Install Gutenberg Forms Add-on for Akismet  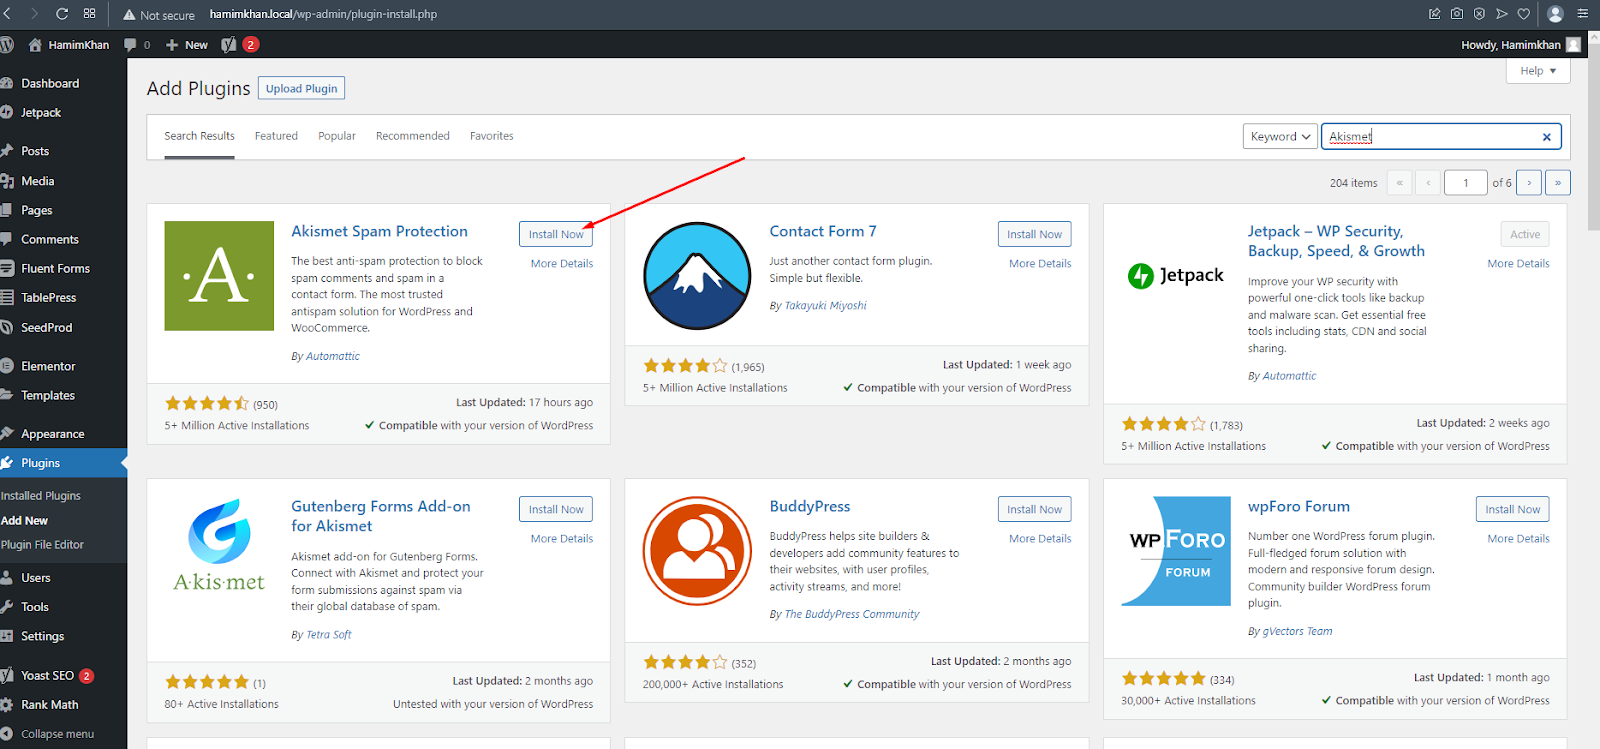(x=556, y=509)
